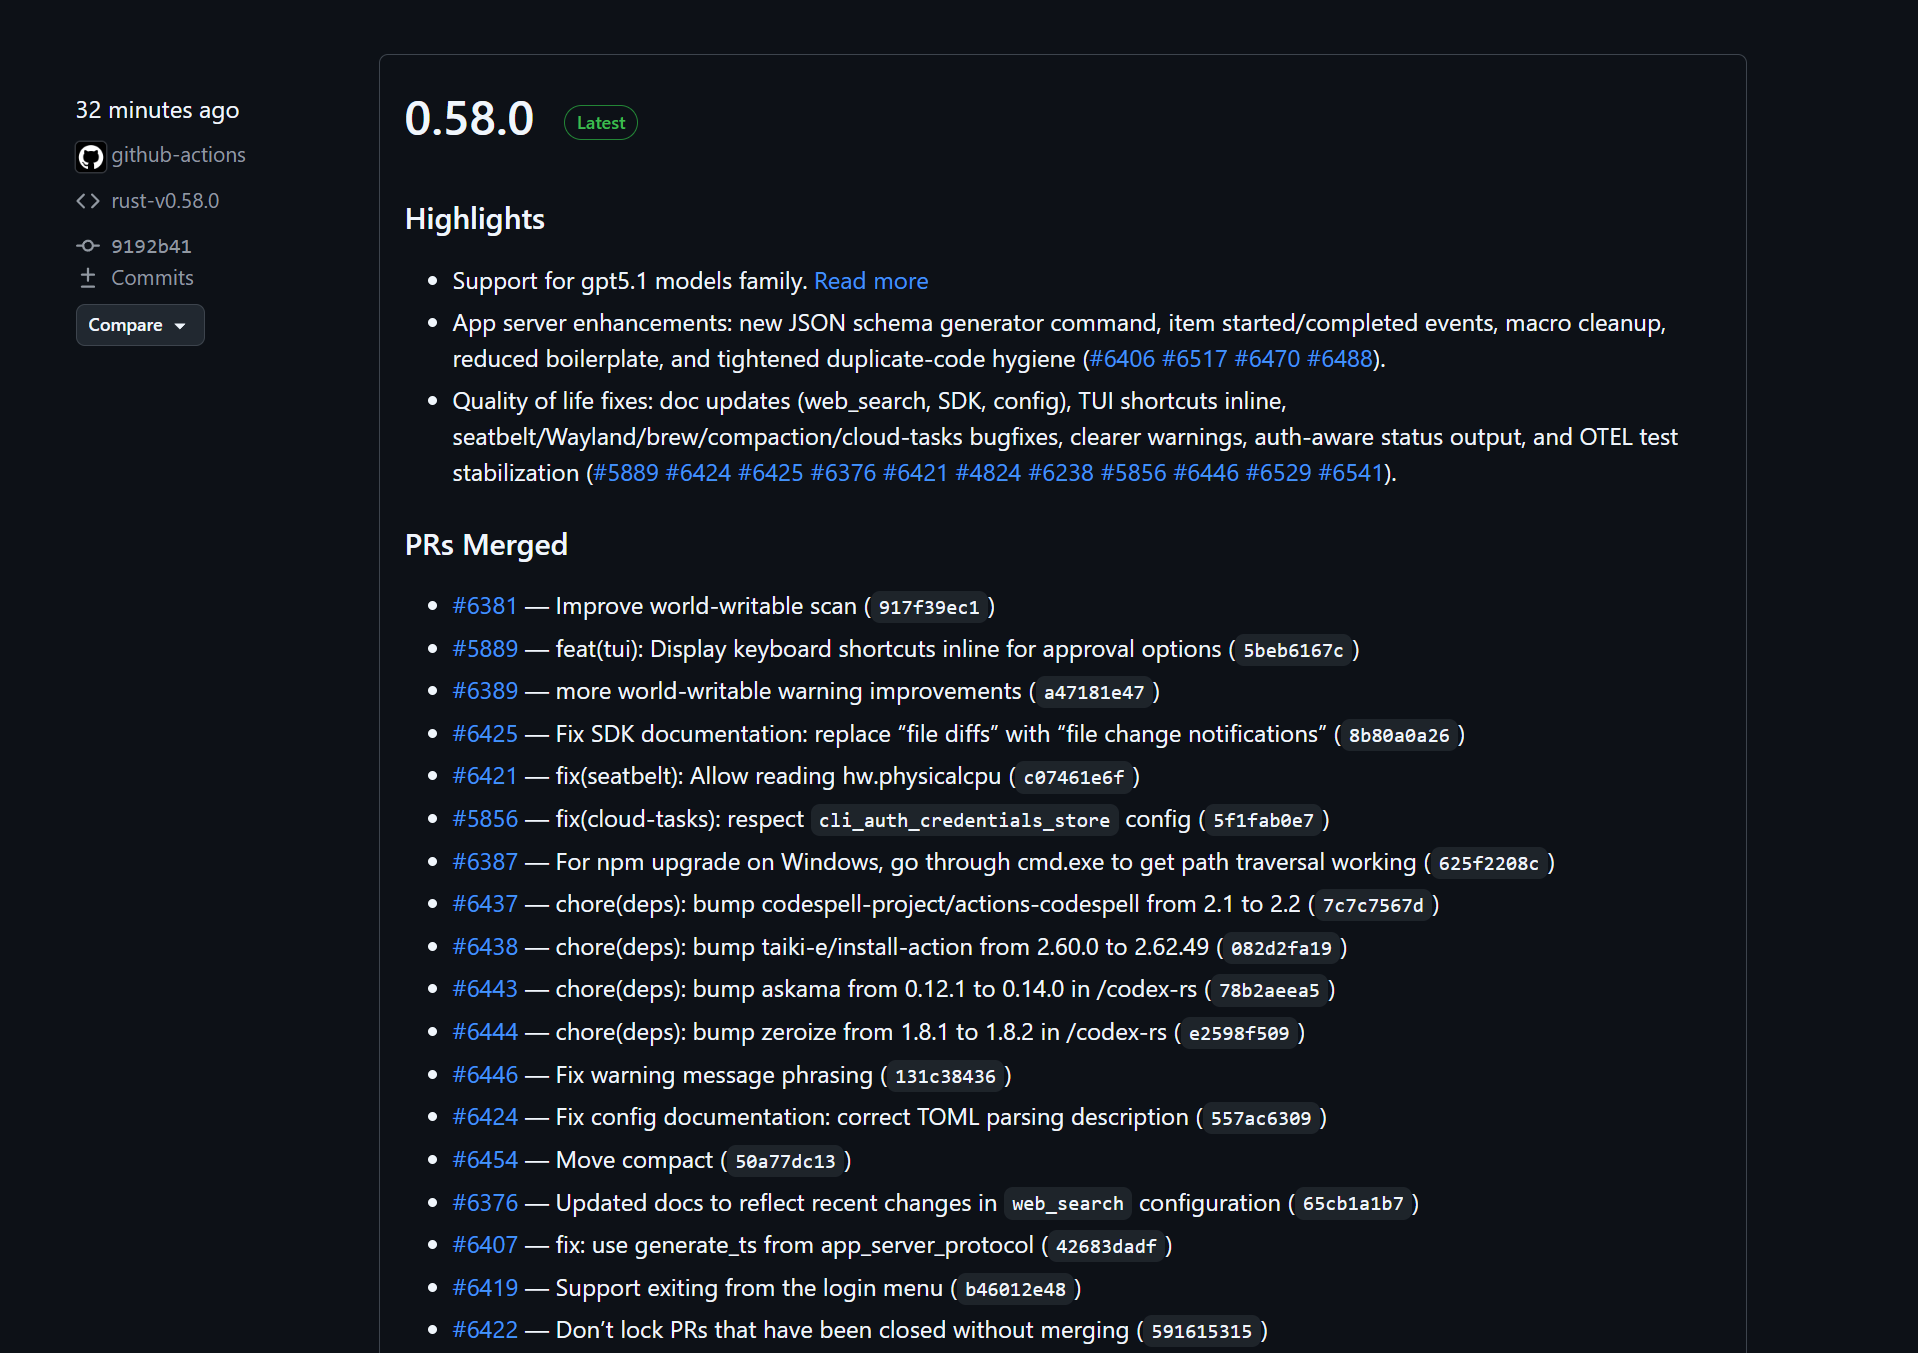The height and width of the screenshot is (1353, 1918).
Task: Open the Read more link
Action: point(871,281)
